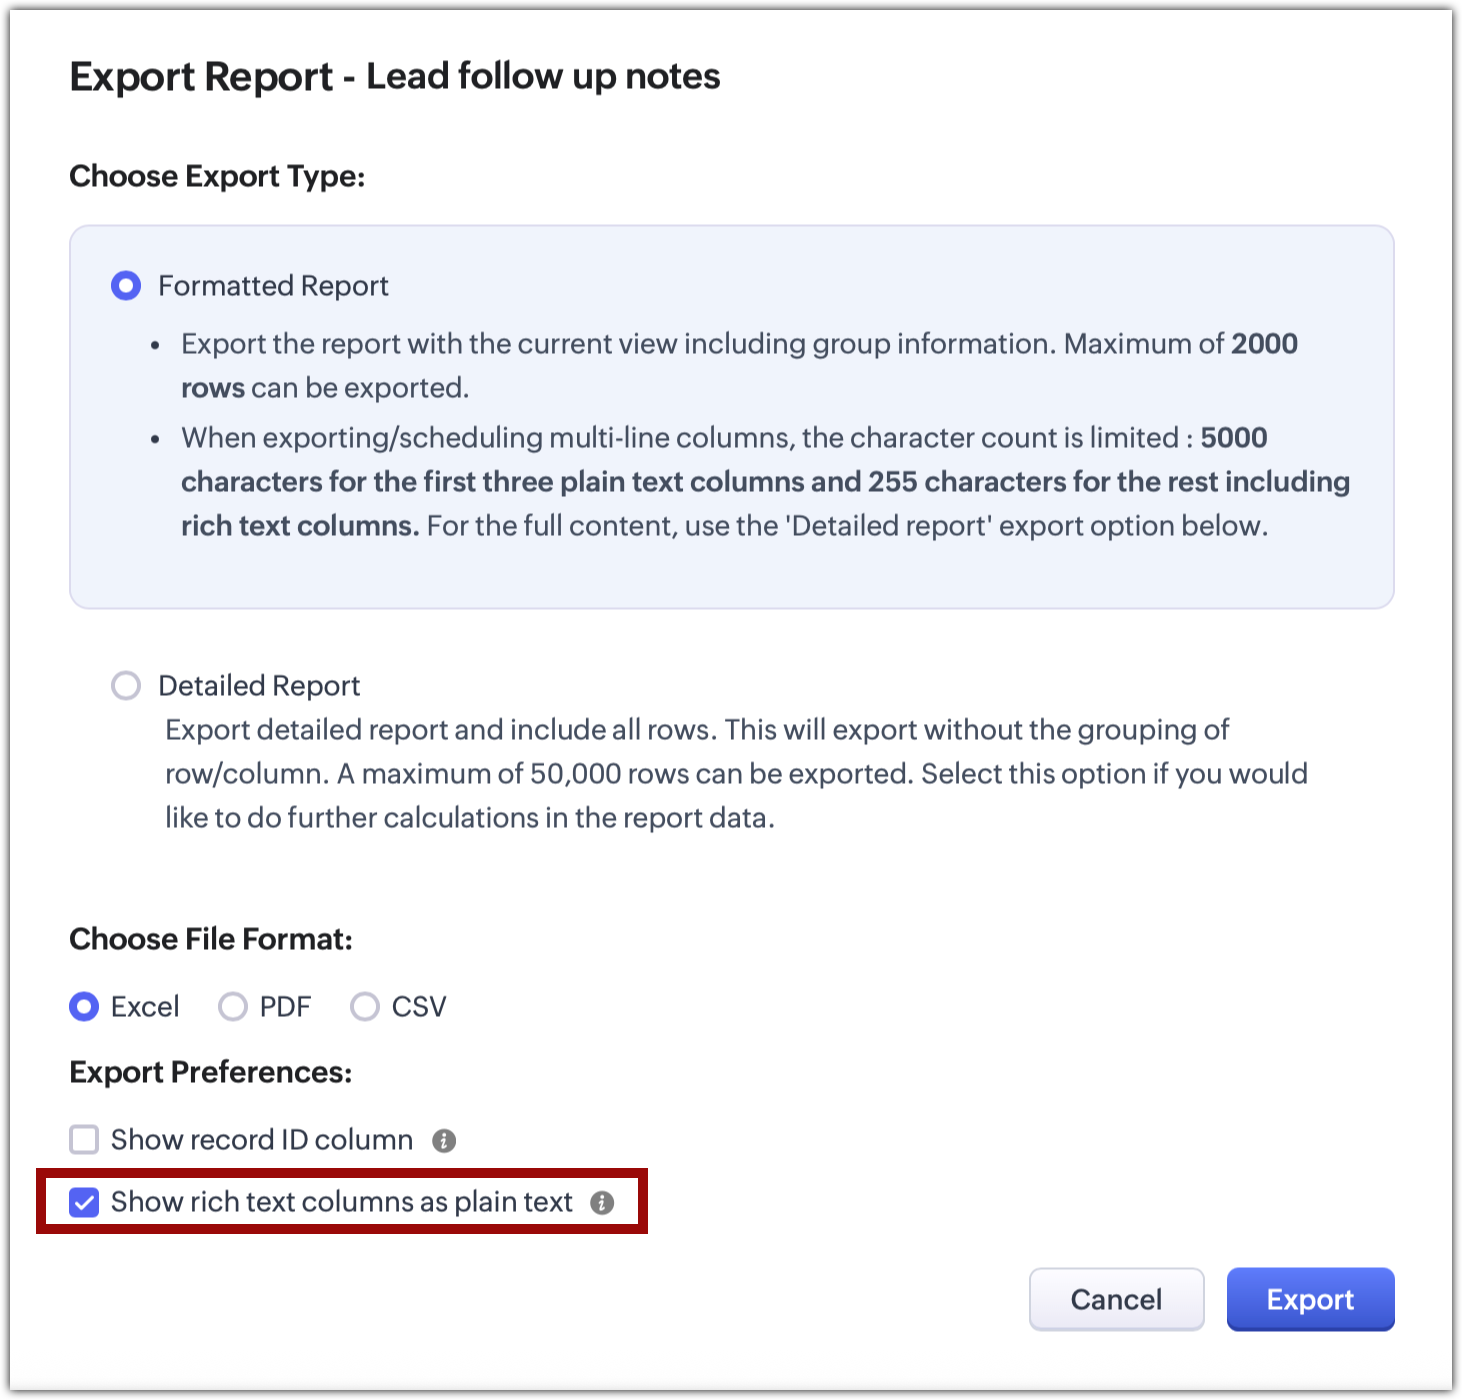Viewport: 1462px width, 1400px height.
Task: Click the "Show record ID column" label text
Action: [262, 1140]
